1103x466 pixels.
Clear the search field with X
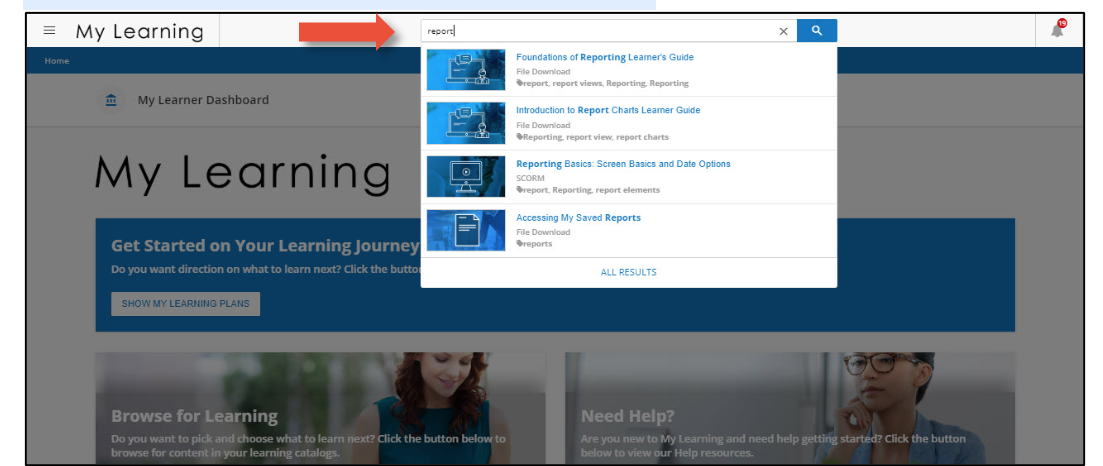coord(783,31)
